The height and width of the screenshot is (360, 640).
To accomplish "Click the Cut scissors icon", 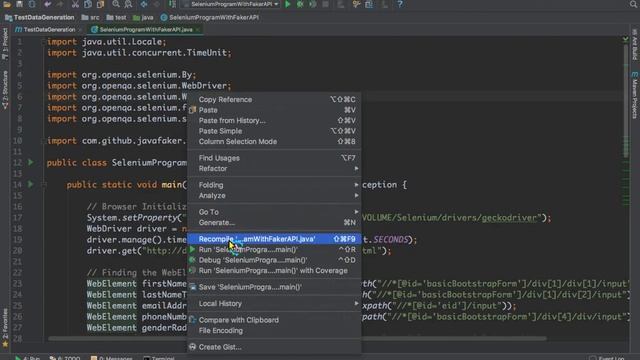I will point(76,4).
